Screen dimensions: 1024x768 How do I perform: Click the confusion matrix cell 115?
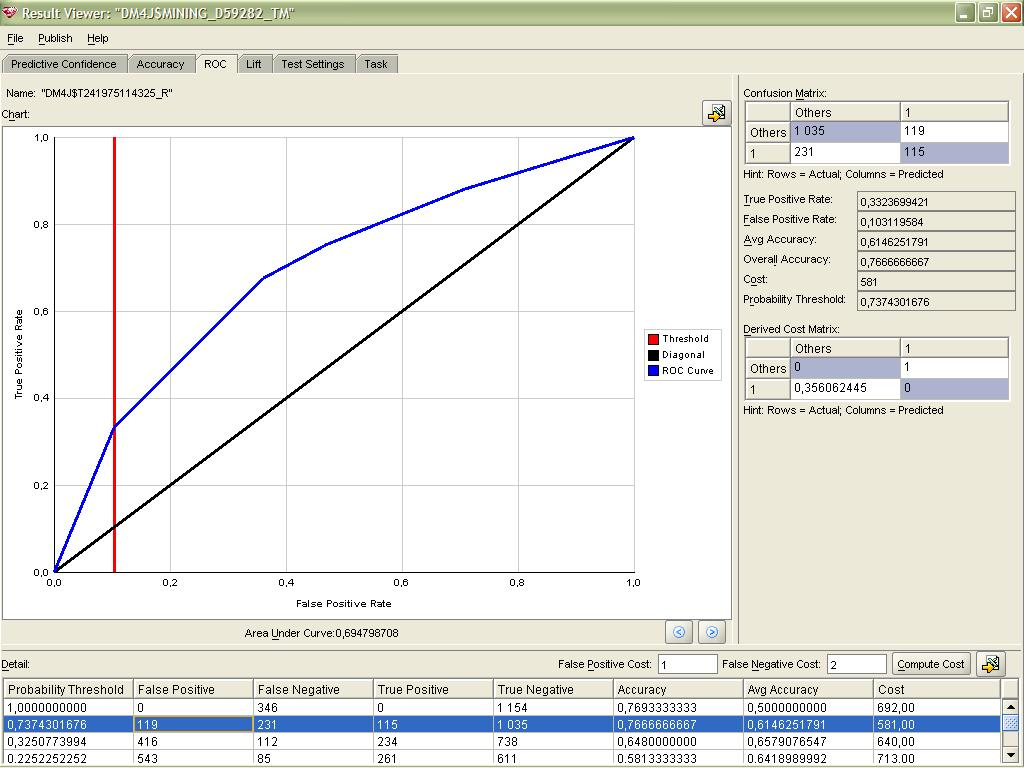coord(954,152)
